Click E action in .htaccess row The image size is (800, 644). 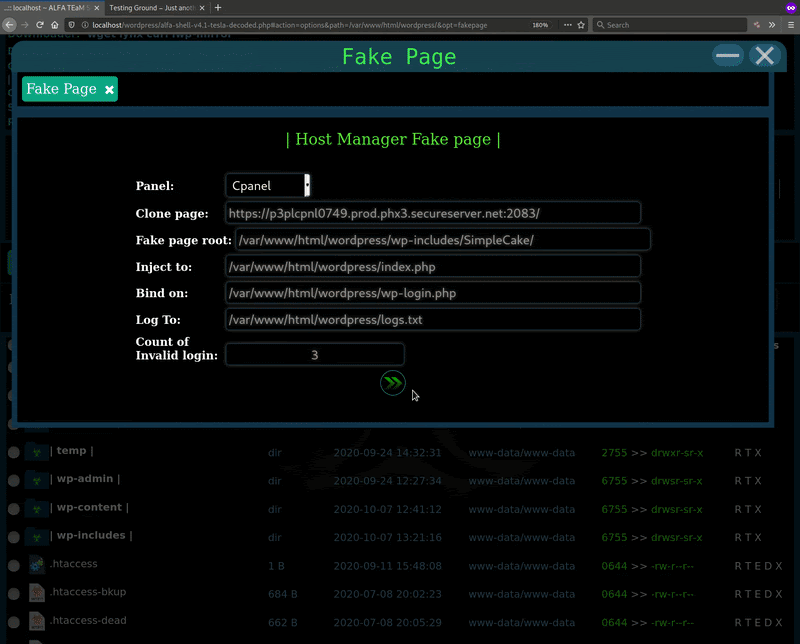tap(758, 566)
